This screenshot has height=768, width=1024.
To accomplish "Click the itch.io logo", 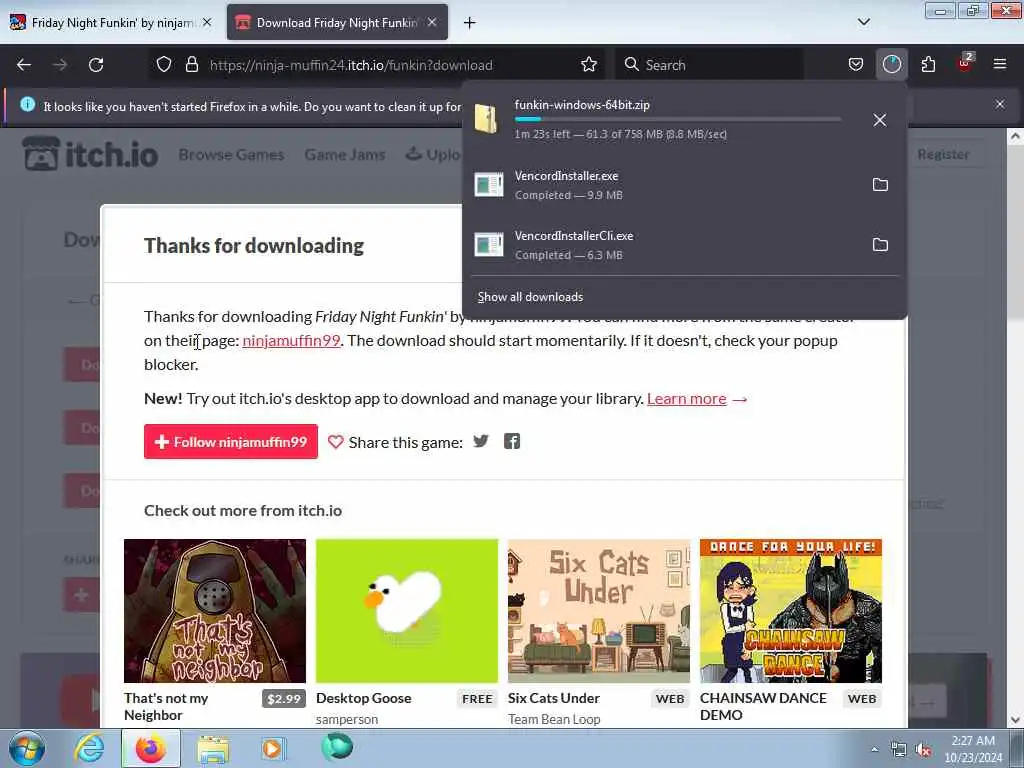I will pos(90,154).
